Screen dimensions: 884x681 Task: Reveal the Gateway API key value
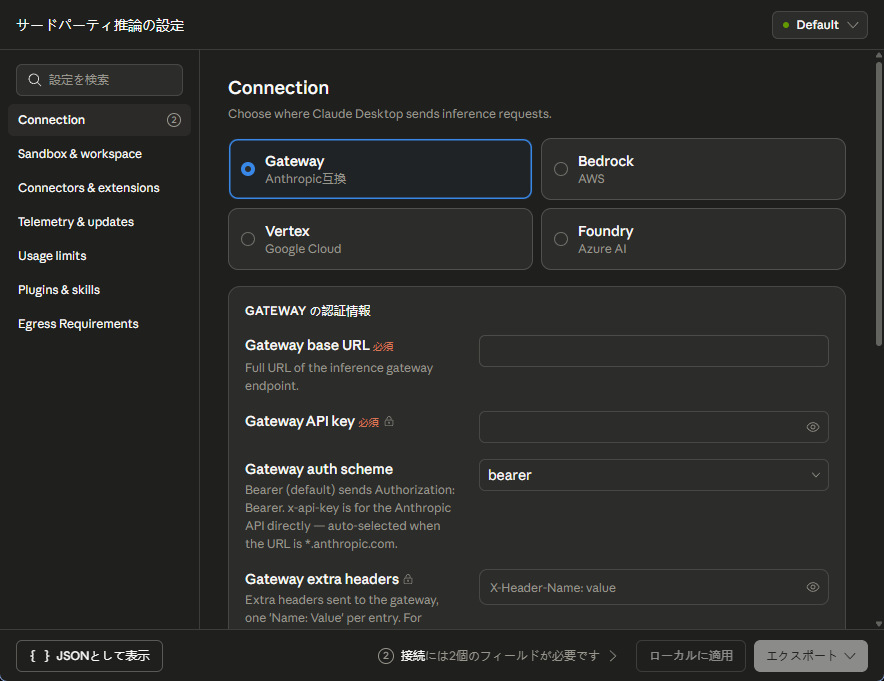[x=812, y=427]
